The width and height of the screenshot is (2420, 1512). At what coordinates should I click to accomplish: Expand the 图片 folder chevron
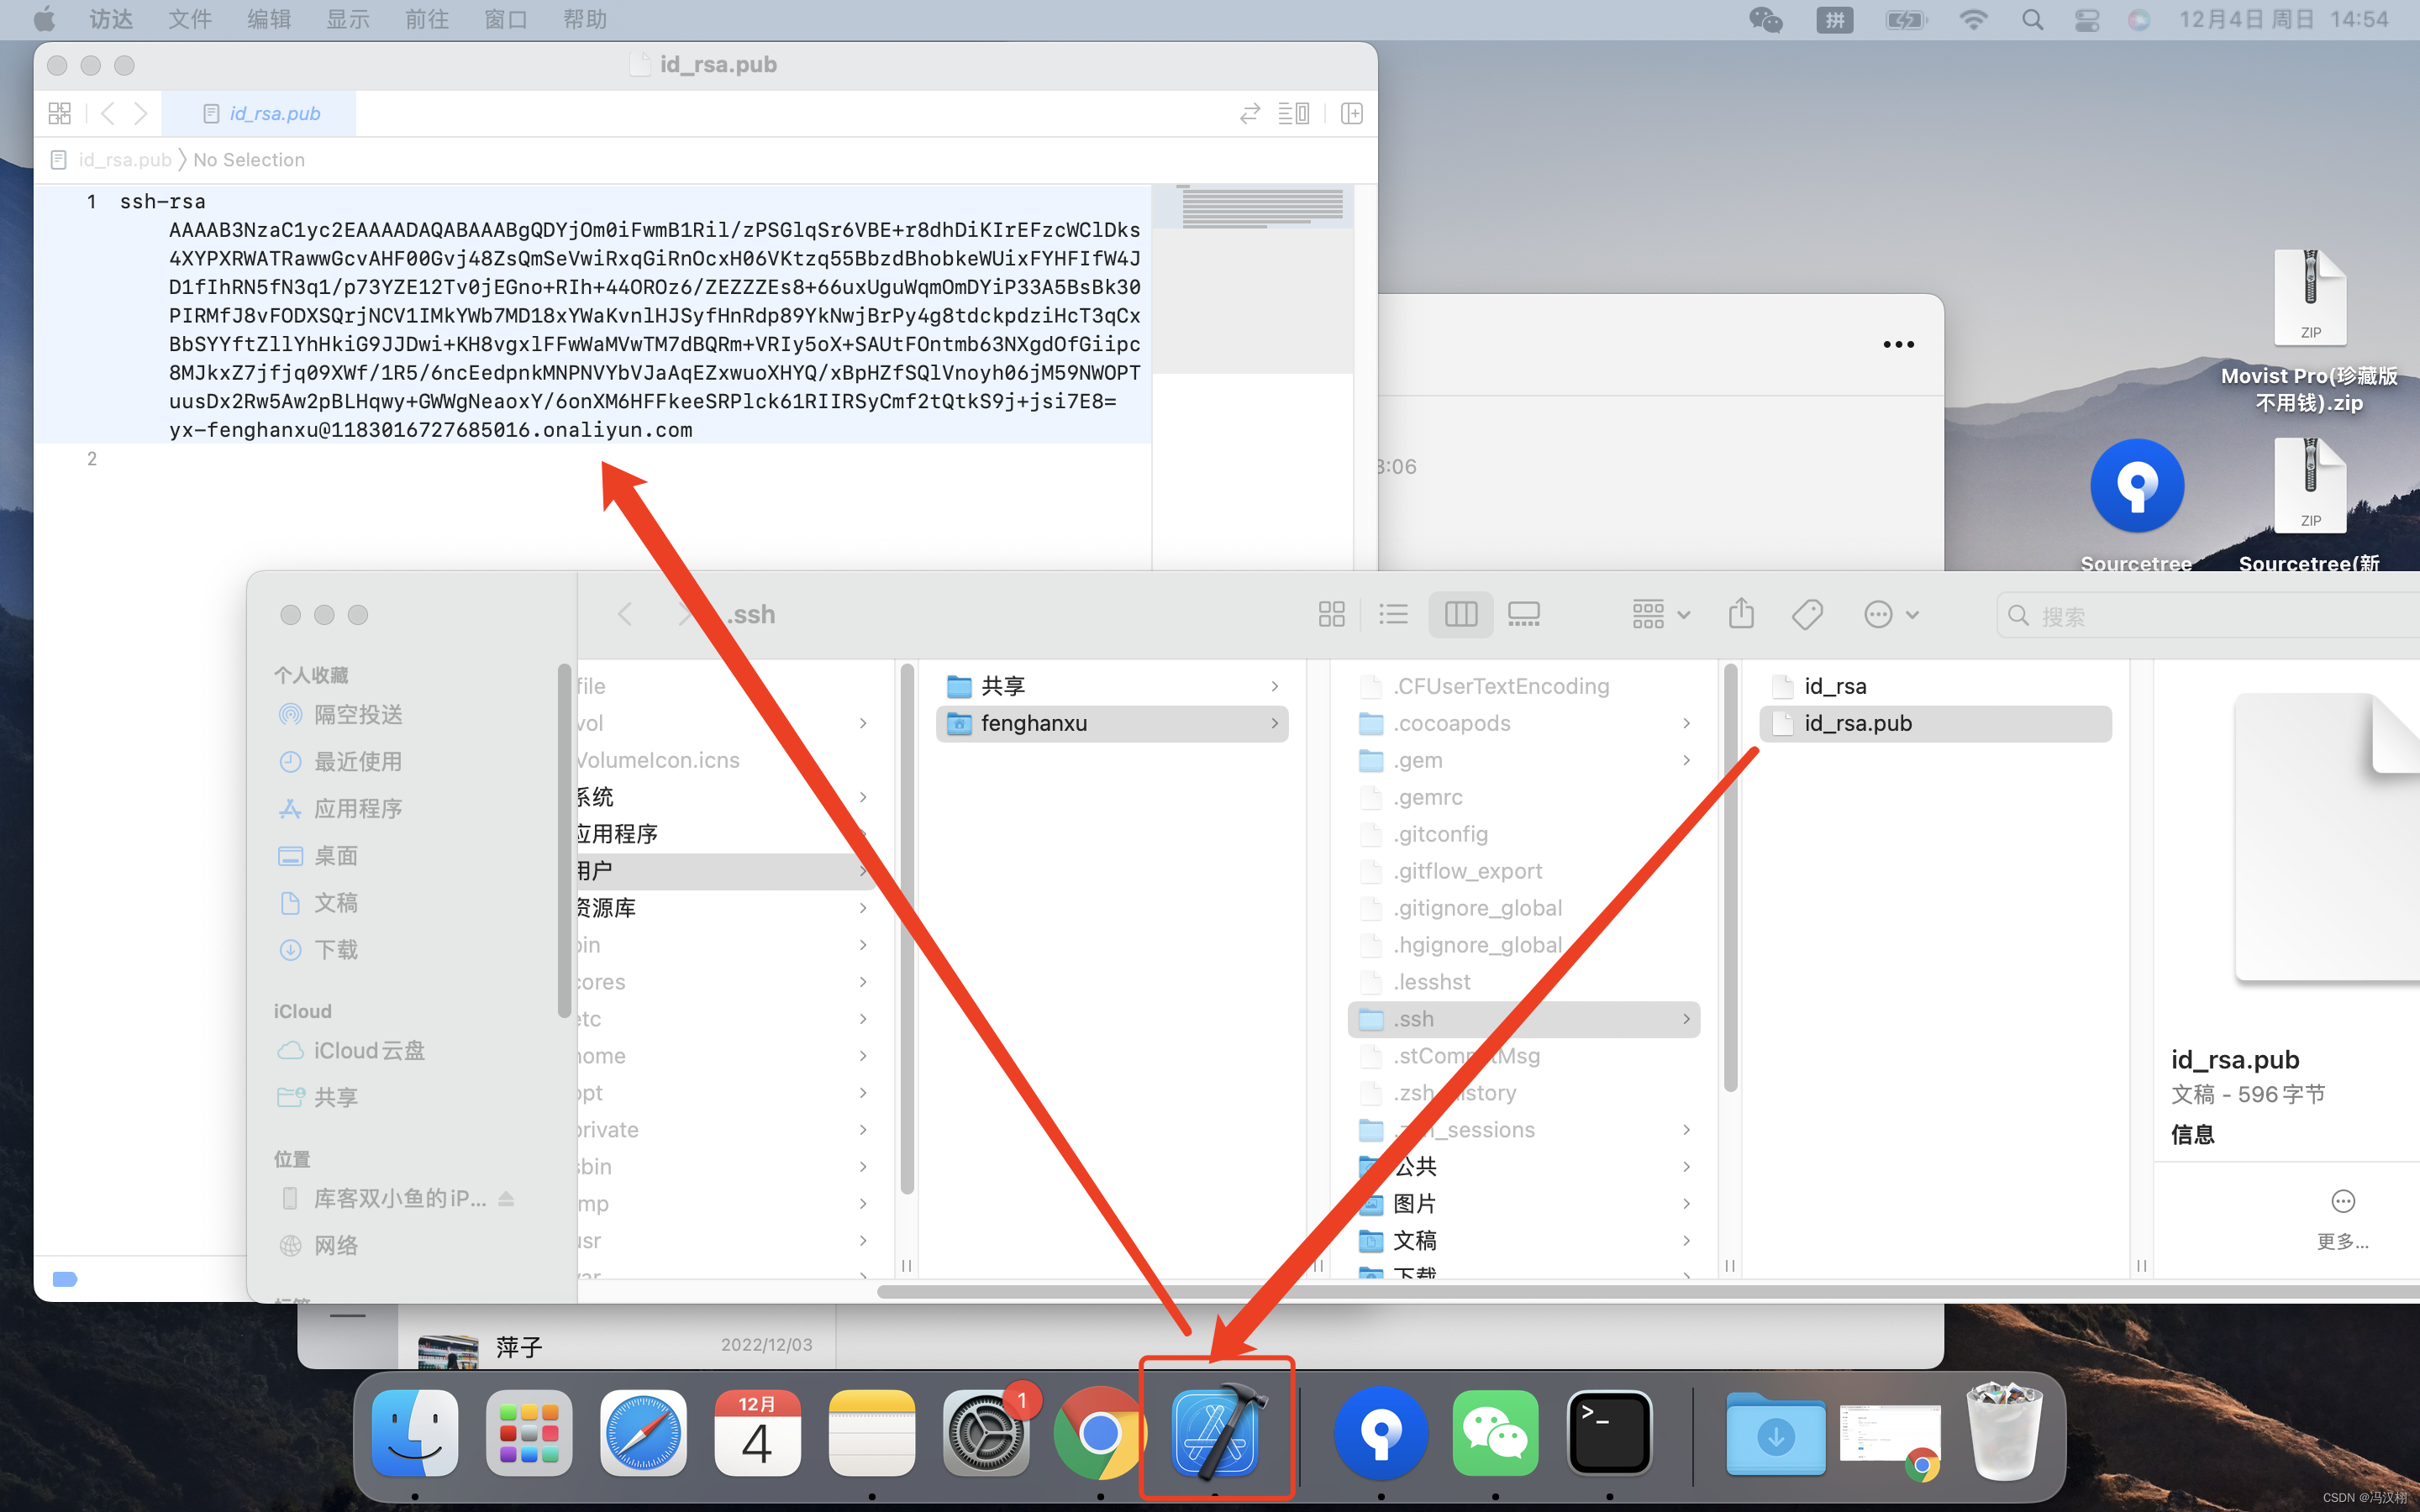click(1687, 1204)
